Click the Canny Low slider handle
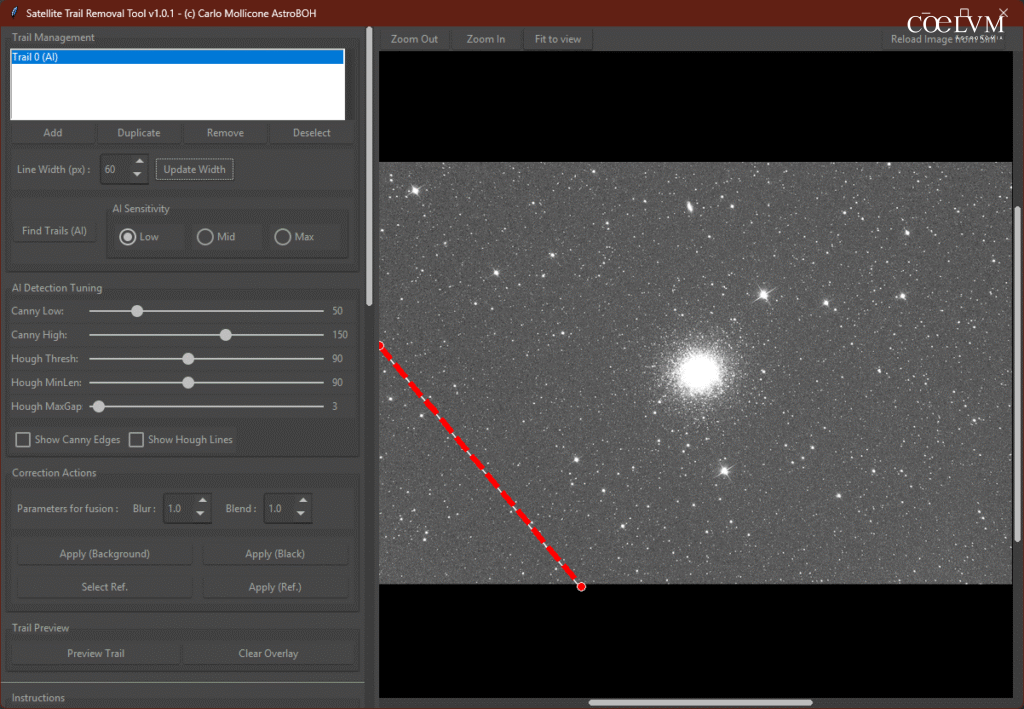 [x=137, y=311]
